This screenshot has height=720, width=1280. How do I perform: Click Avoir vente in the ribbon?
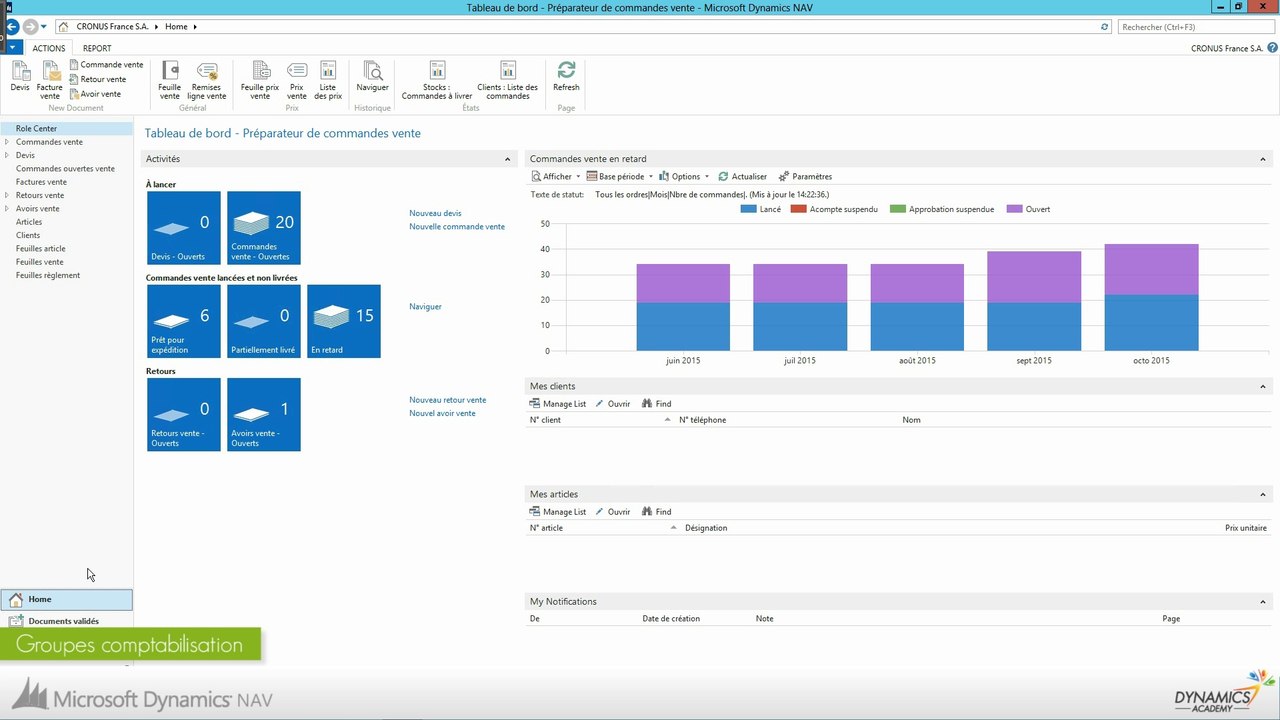(x=95, y=94)
